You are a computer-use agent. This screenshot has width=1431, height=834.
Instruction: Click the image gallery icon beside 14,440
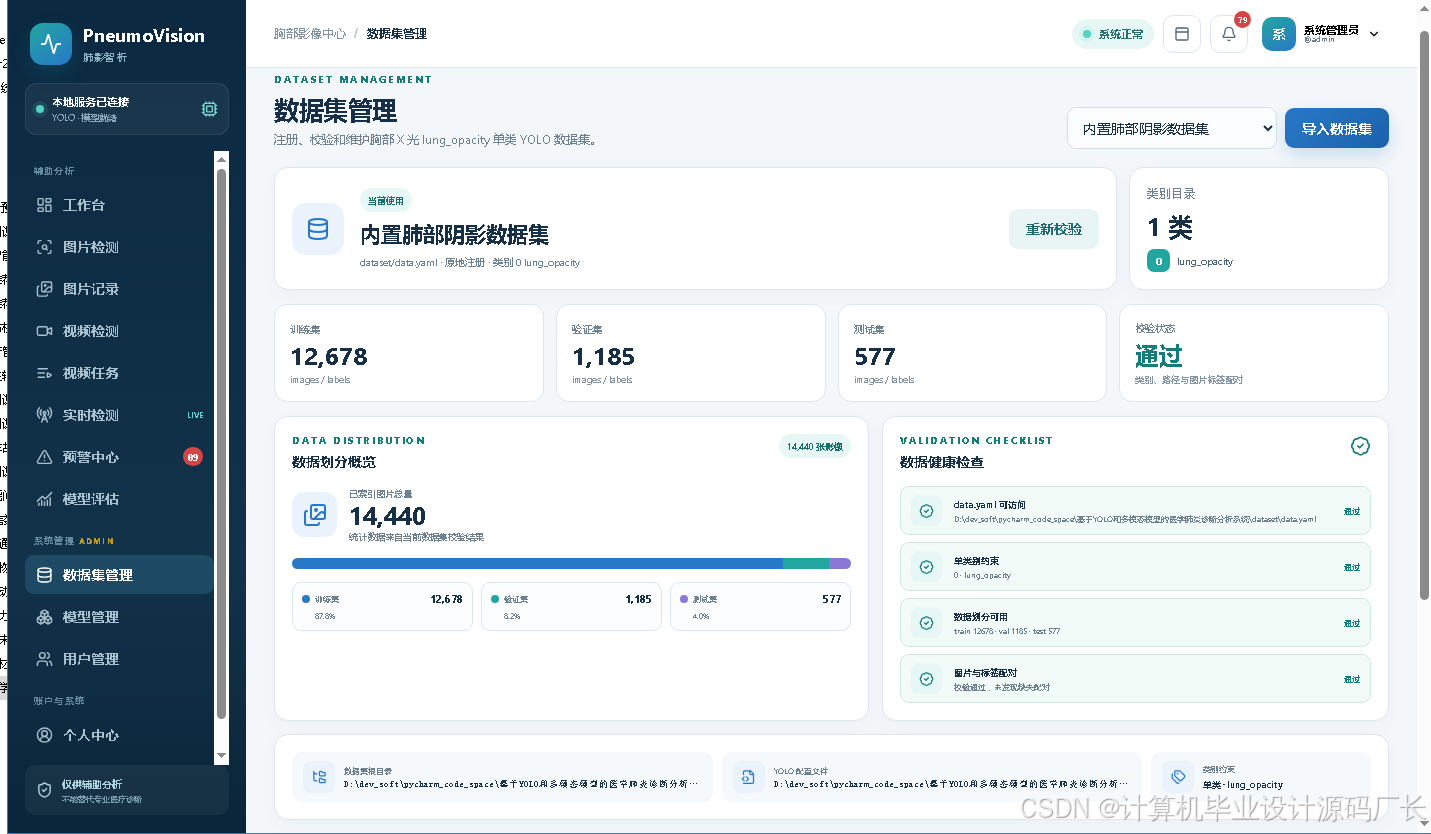pyautogui.click(x=315, y=515)
